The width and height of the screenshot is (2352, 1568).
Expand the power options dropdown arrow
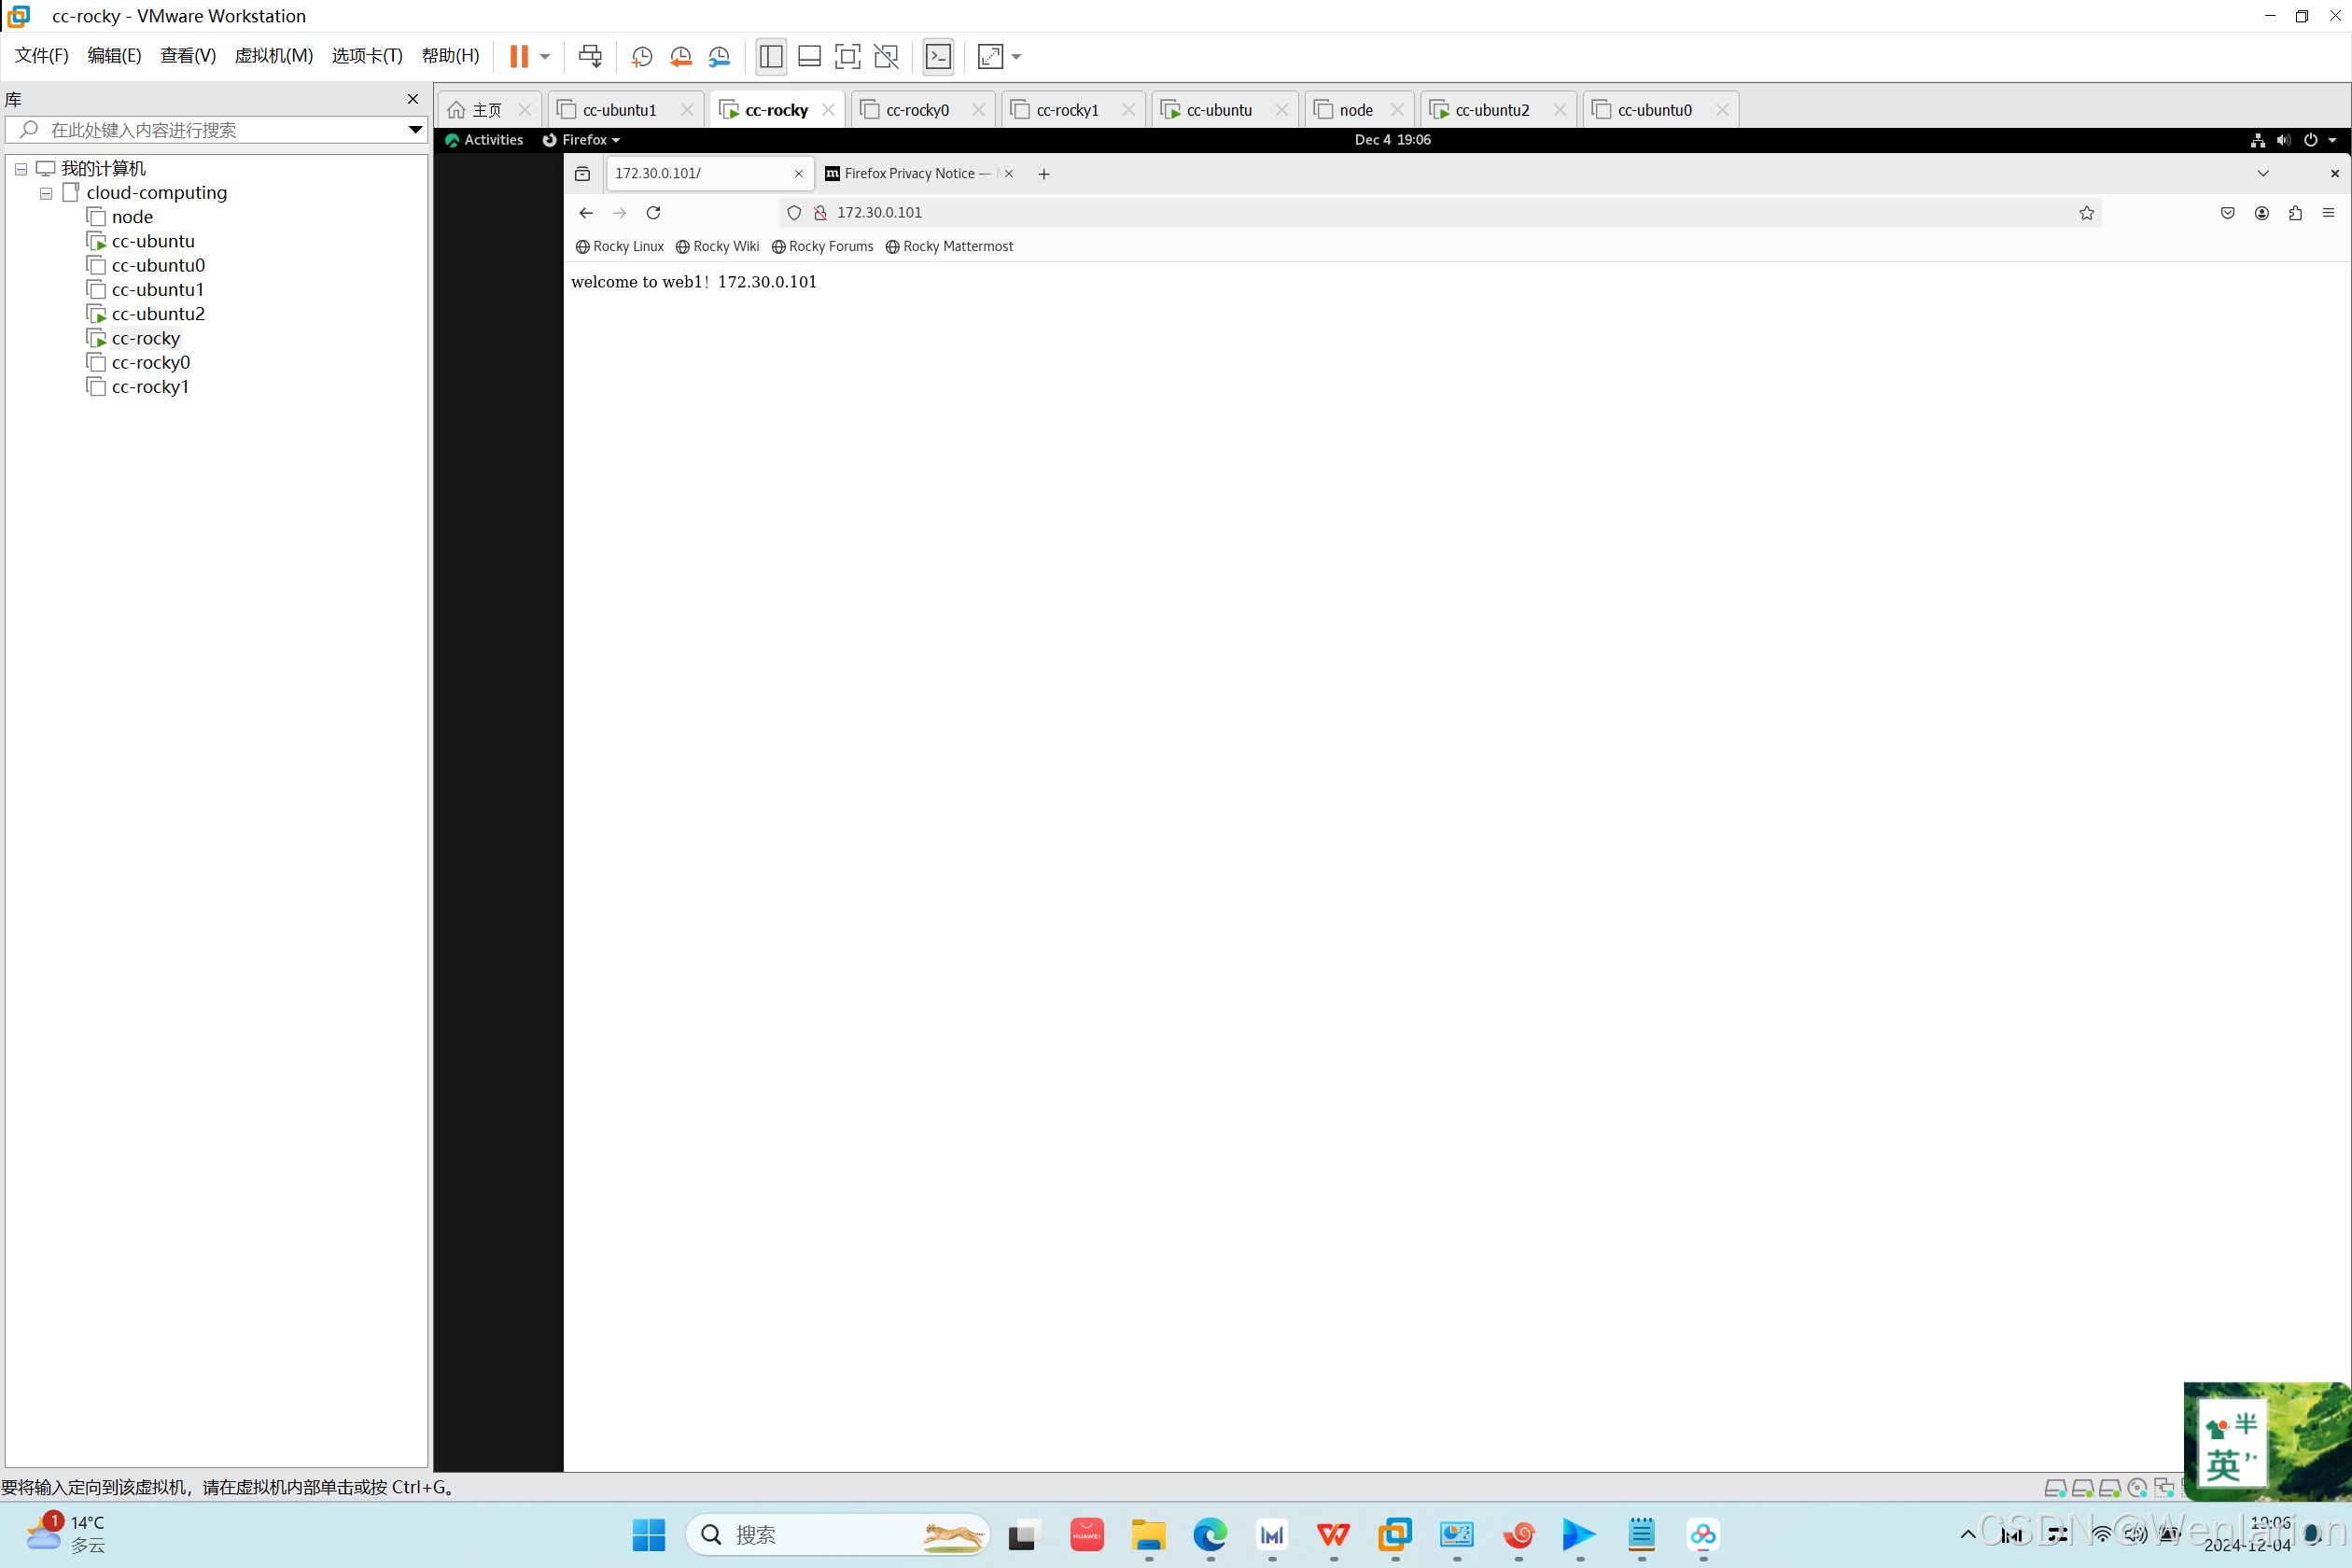(545, 56)
